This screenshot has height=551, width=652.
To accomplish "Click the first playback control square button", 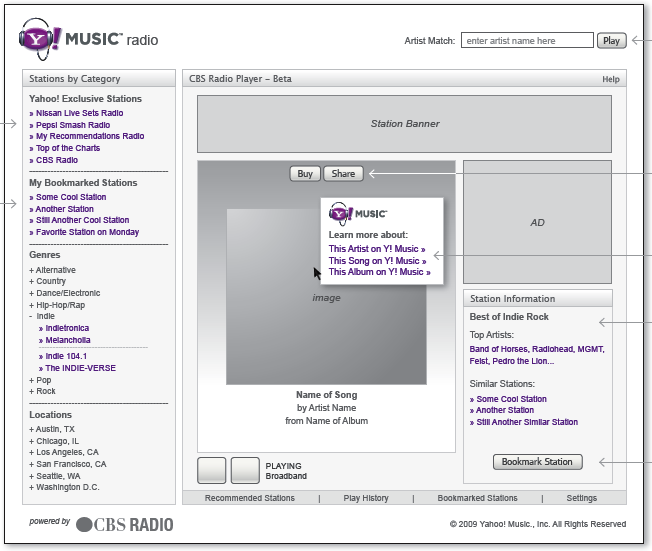I will 211,471.
